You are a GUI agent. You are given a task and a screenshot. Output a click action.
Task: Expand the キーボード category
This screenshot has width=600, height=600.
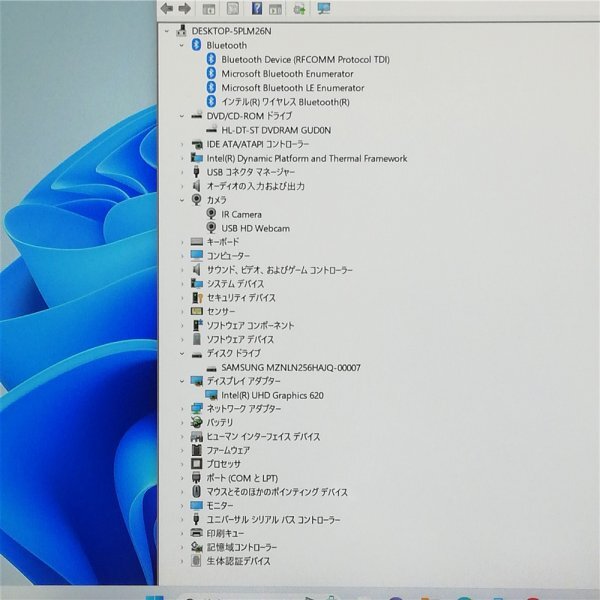(182, 242)
